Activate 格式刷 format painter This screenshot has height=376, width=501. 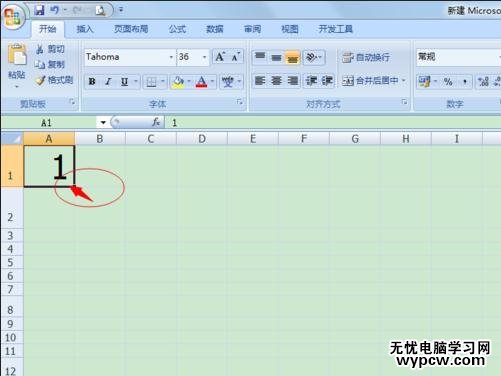[x=55, y=80]
